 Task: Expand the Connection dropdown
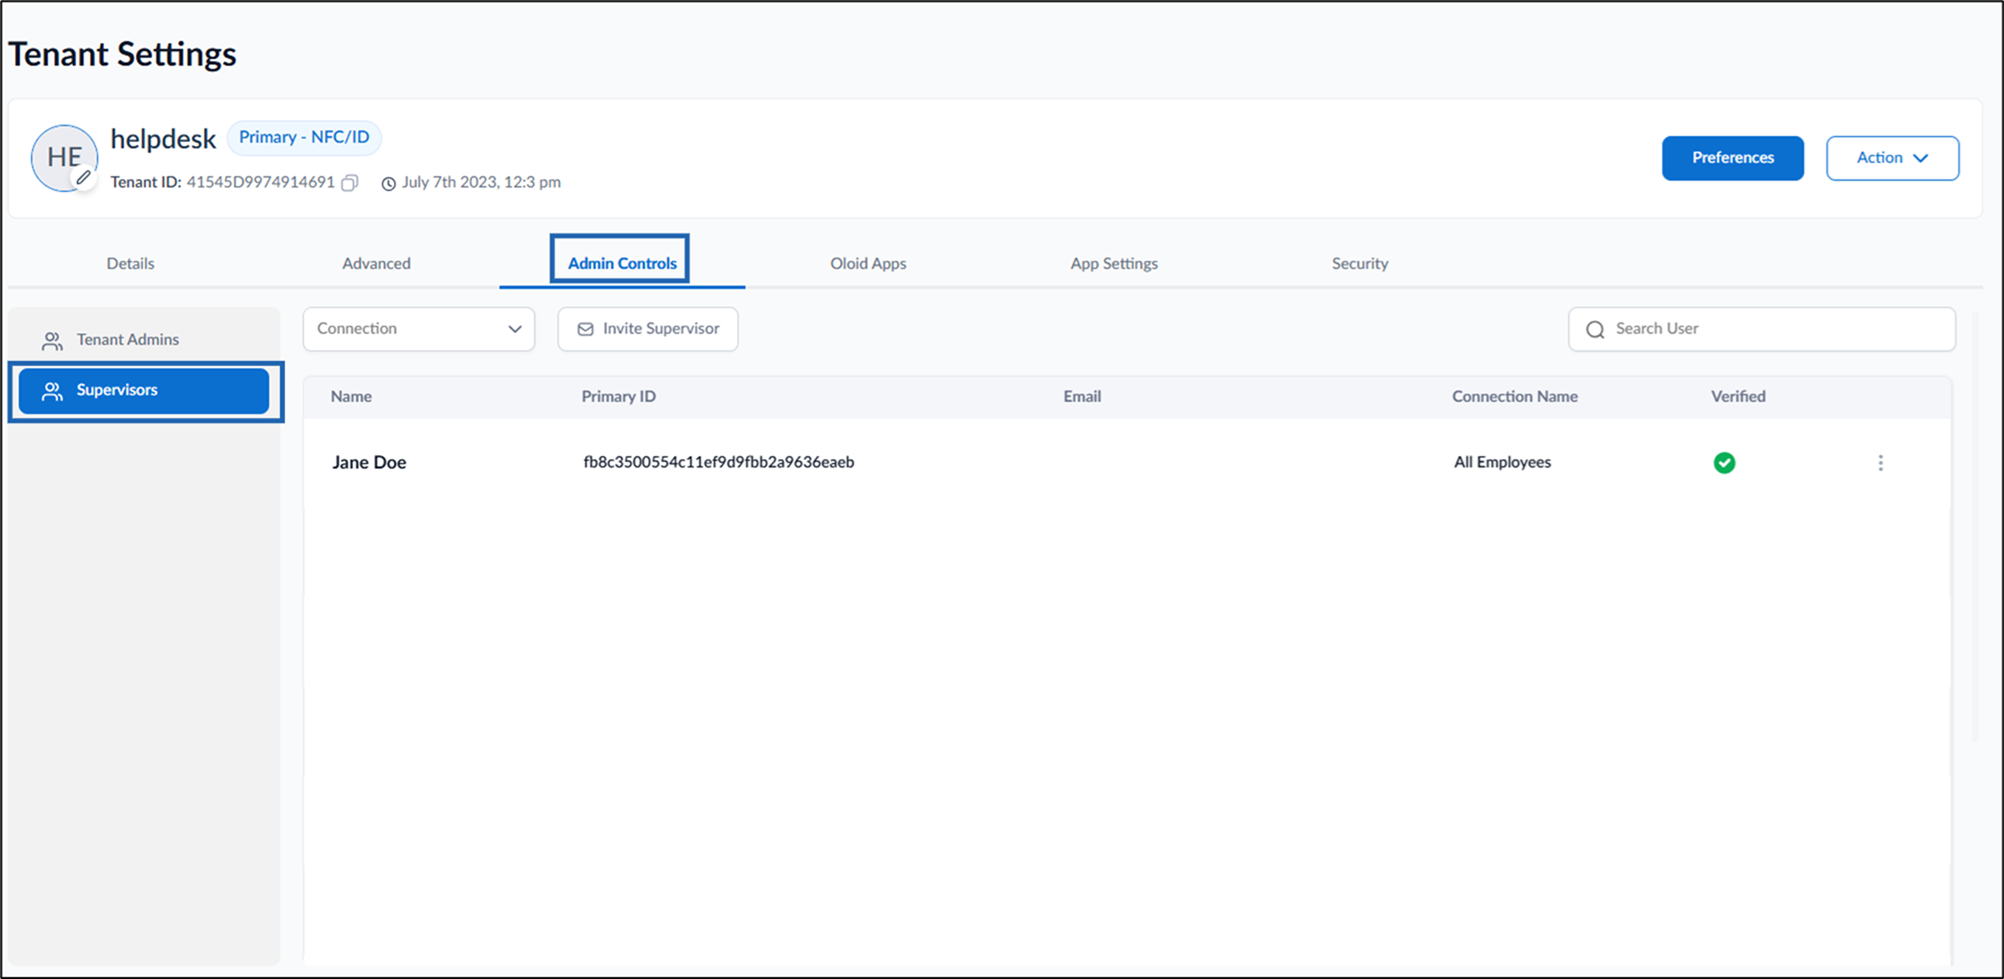click(x=419, y=329)
